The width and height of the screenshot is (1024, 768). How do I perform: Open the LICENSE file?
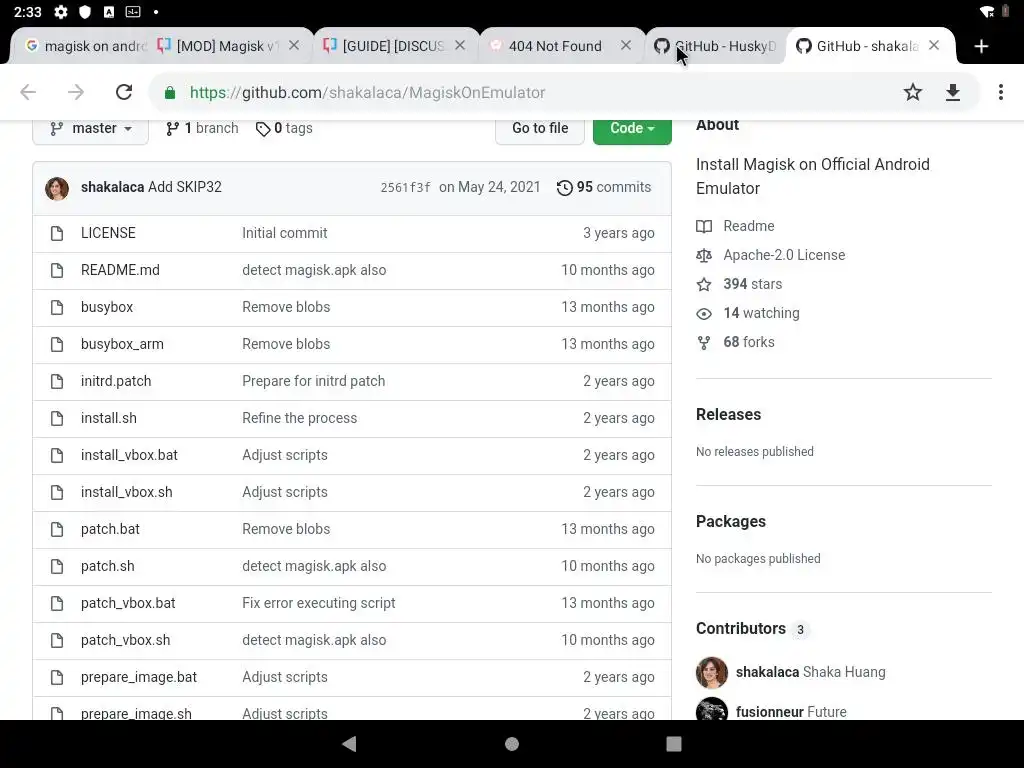click(108, 233)
